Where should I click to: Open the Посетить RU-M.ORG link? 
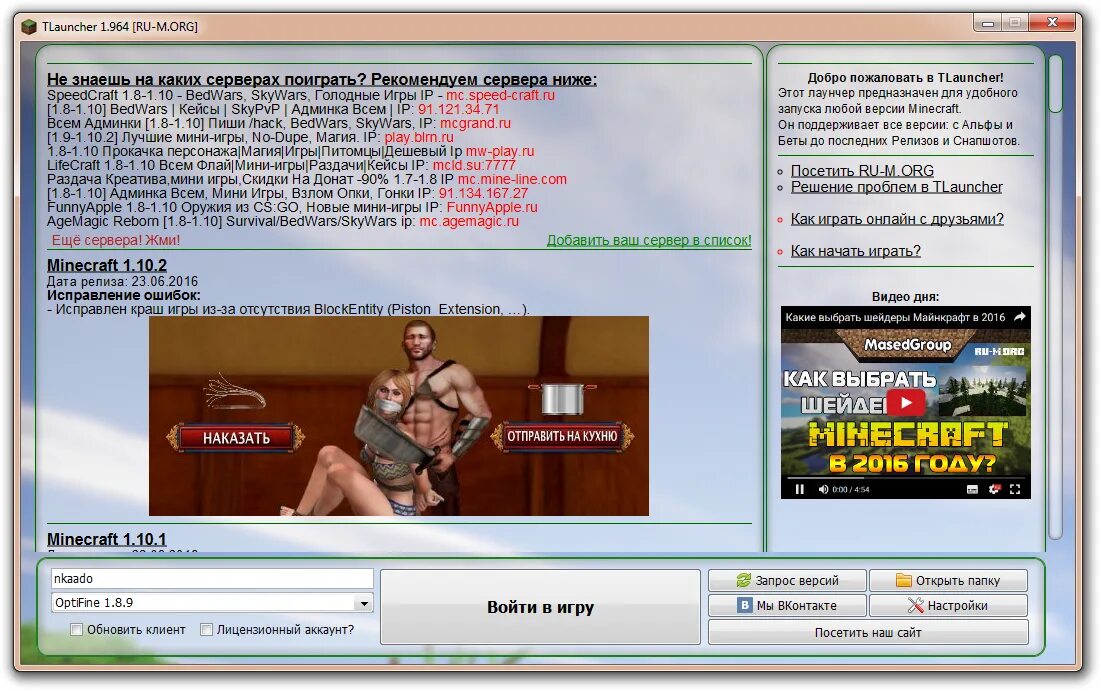coord(862,171)
